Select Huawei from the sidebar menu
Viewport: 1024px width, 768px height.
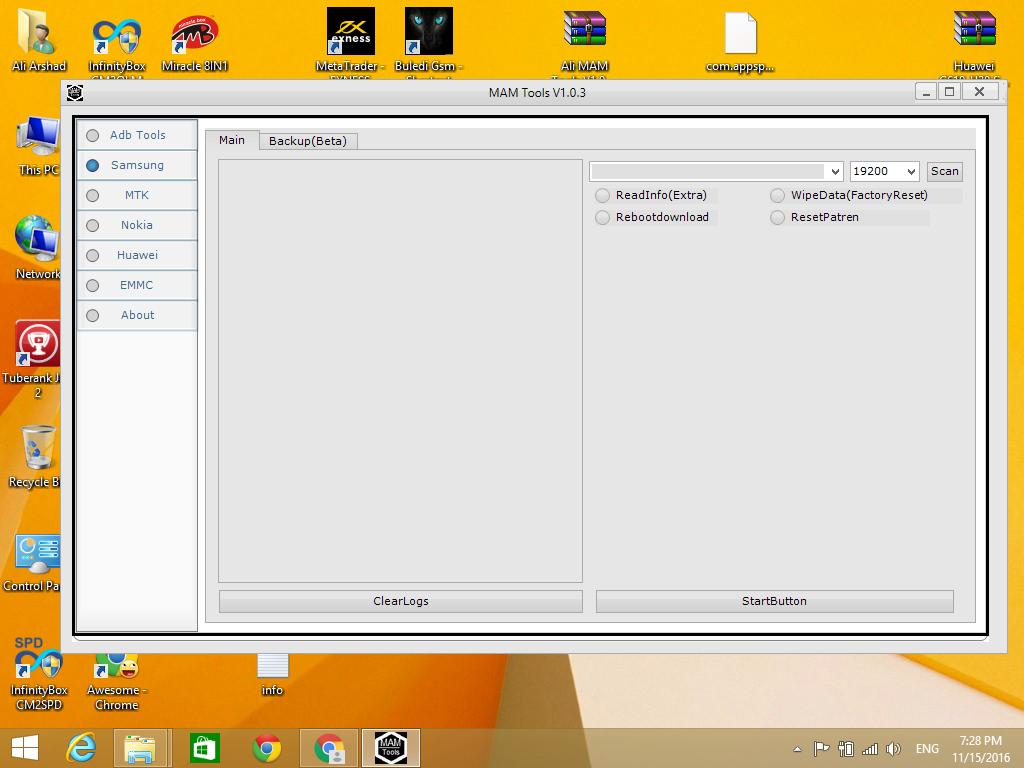click(x=136, y=255)
